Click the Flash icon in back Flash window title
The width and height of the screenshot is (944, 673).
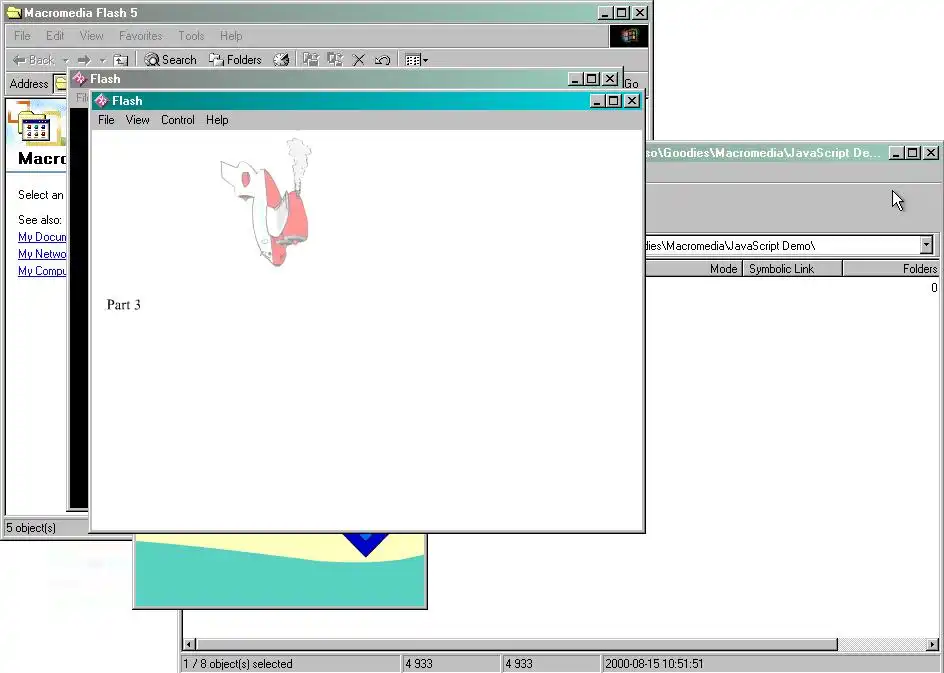tap(79, 79)
